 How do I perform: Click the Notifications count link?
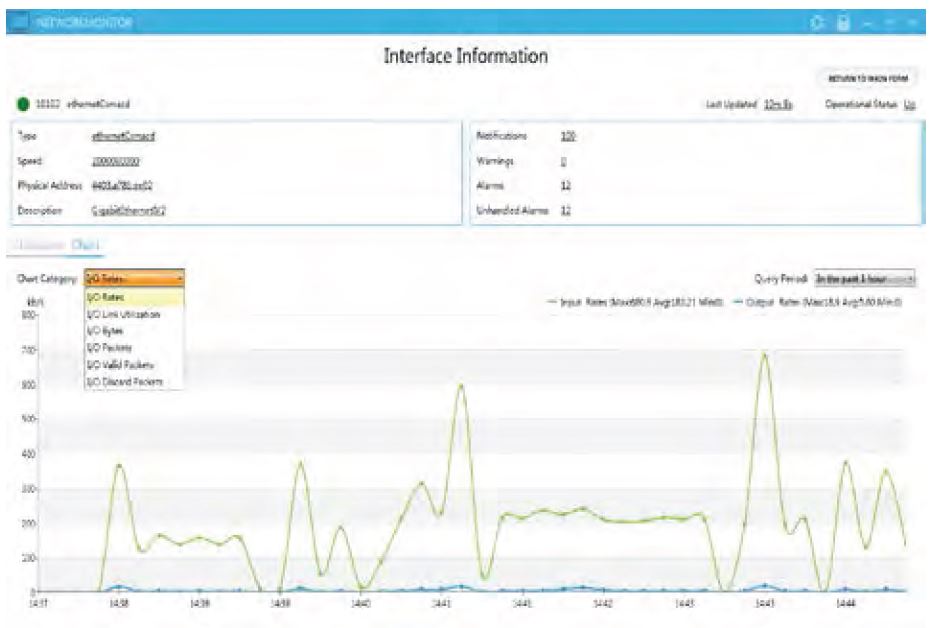point(568,135)
